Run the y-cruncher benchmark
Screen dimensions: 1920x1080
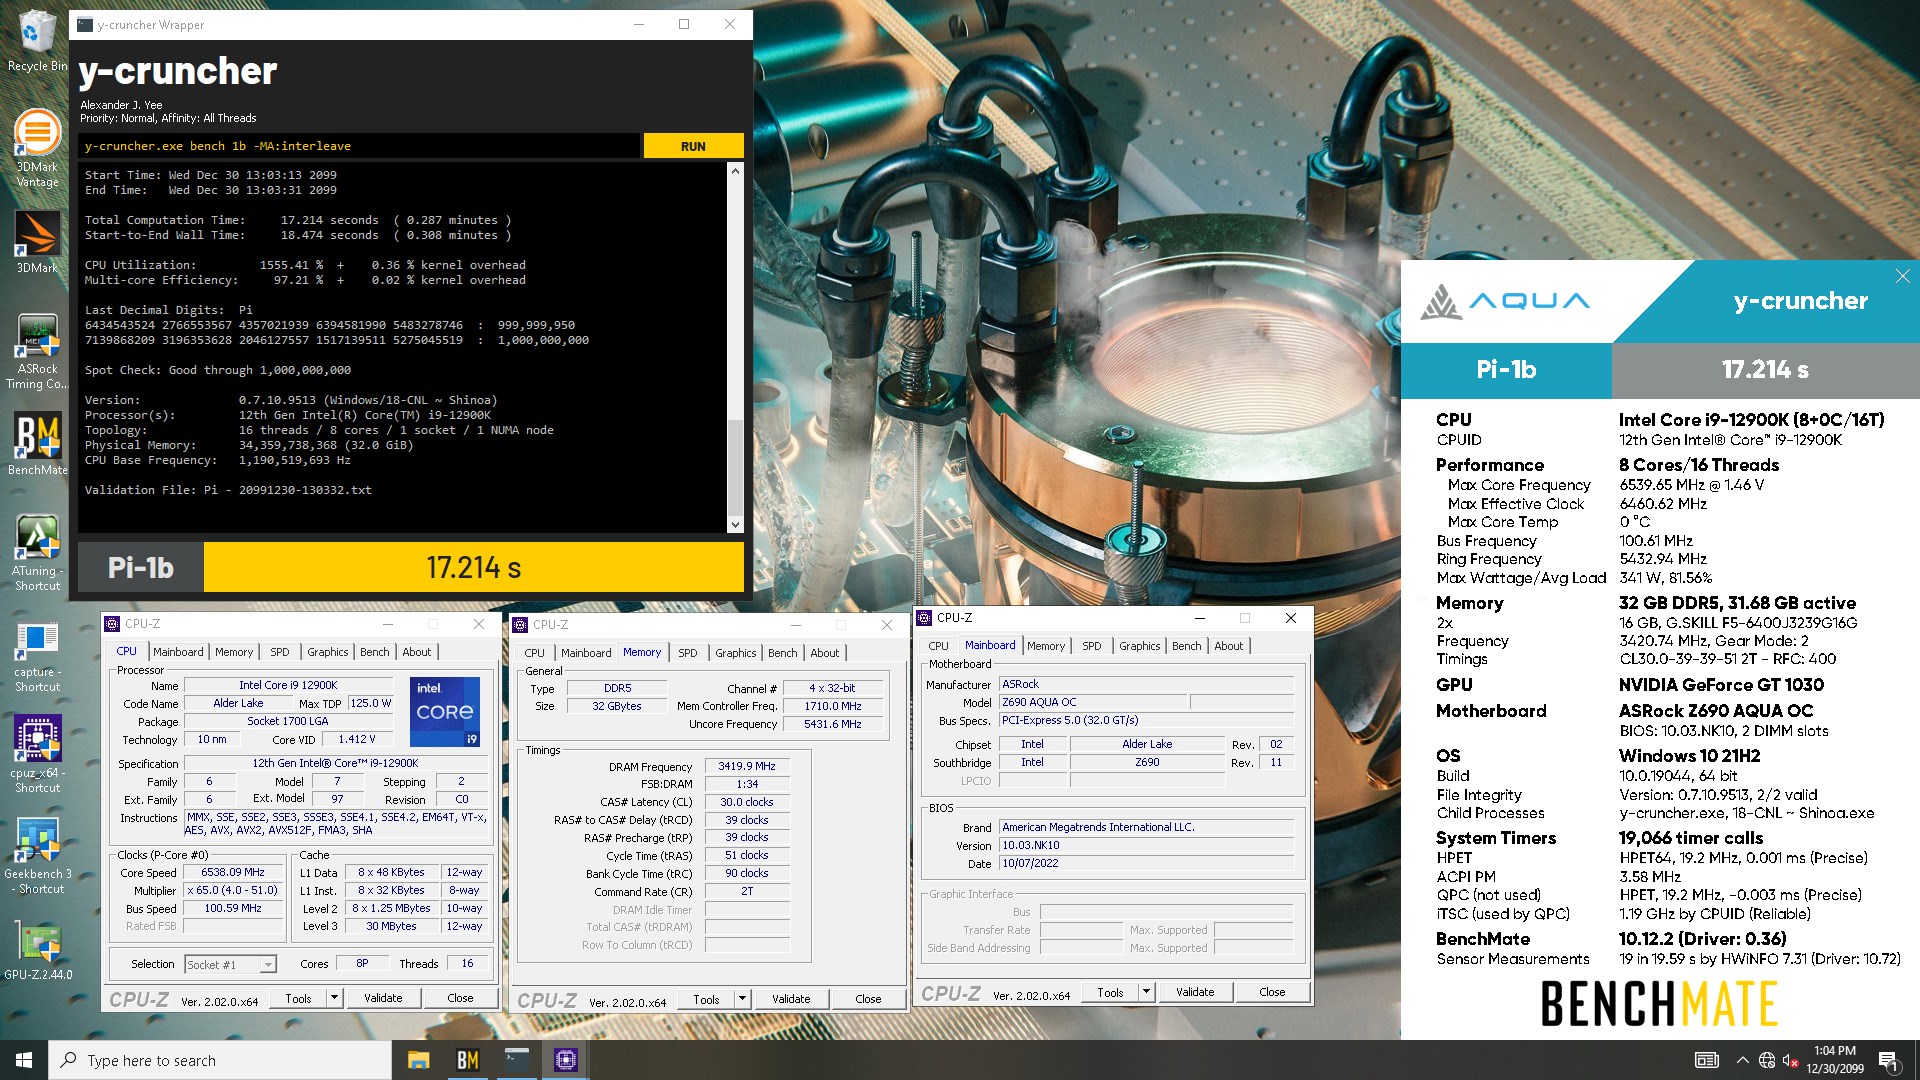(693, 146)
